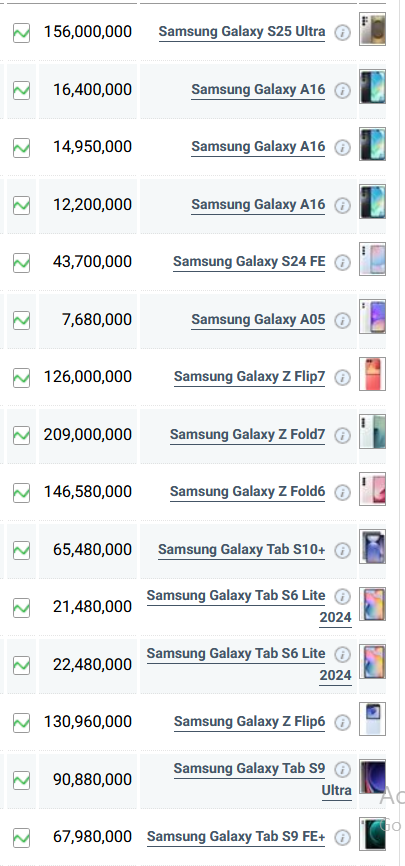Click info icon next to Galaxy Z Flip6

[343, 722]
